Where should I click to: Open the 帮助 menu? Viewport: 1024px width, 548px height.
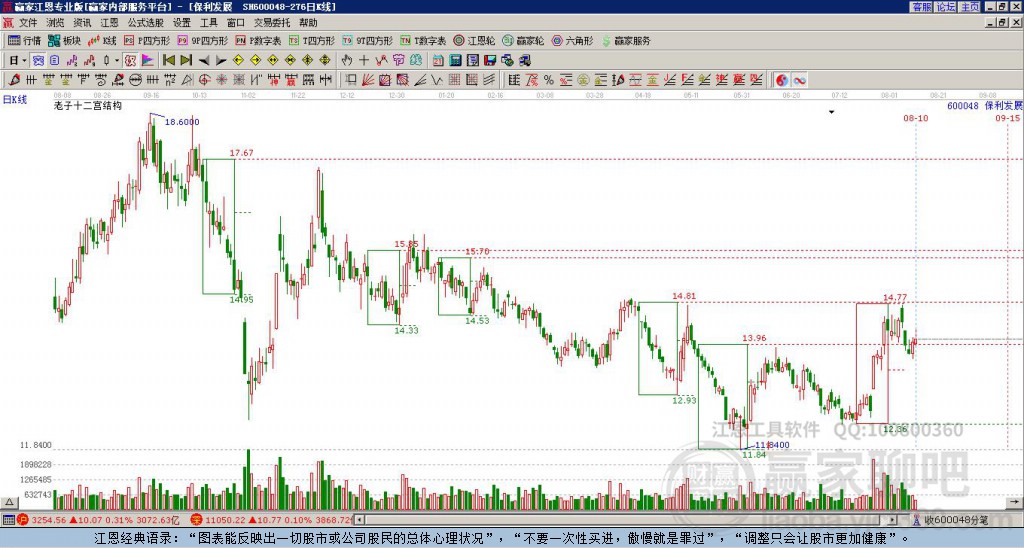tap(308, 23)
